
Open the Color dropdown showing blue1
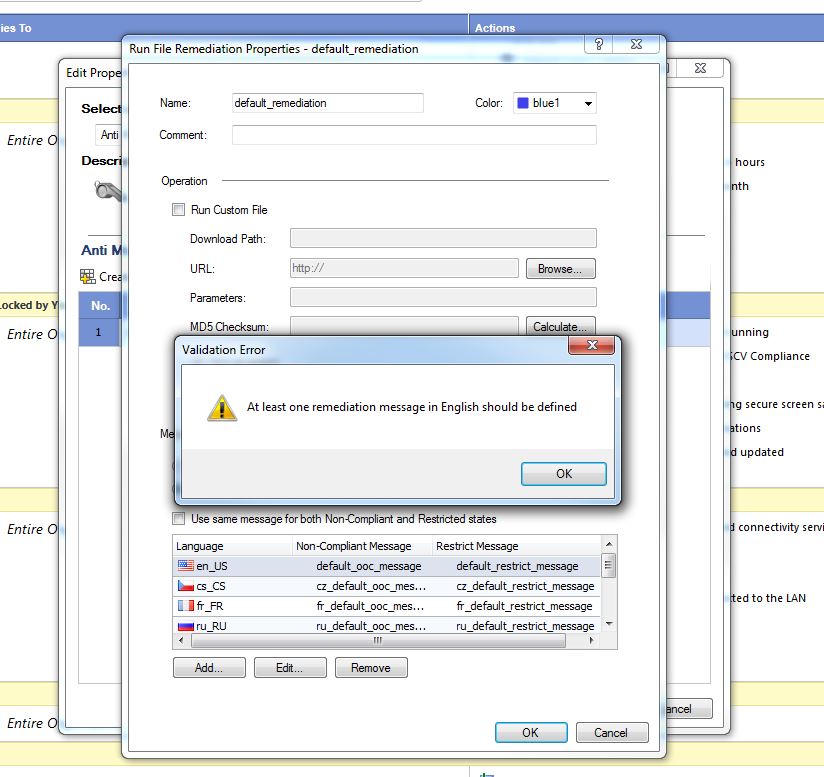click(588, 103)
